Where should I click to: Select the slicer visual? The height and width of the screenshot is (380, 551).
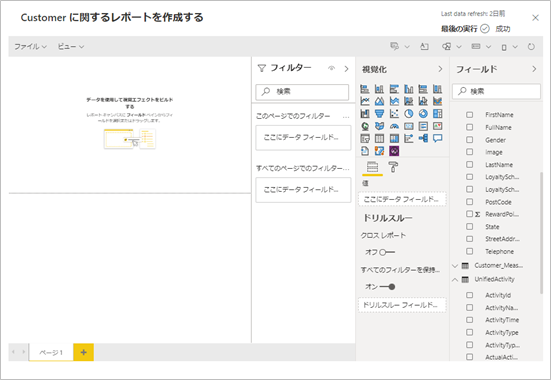[365, 139]
